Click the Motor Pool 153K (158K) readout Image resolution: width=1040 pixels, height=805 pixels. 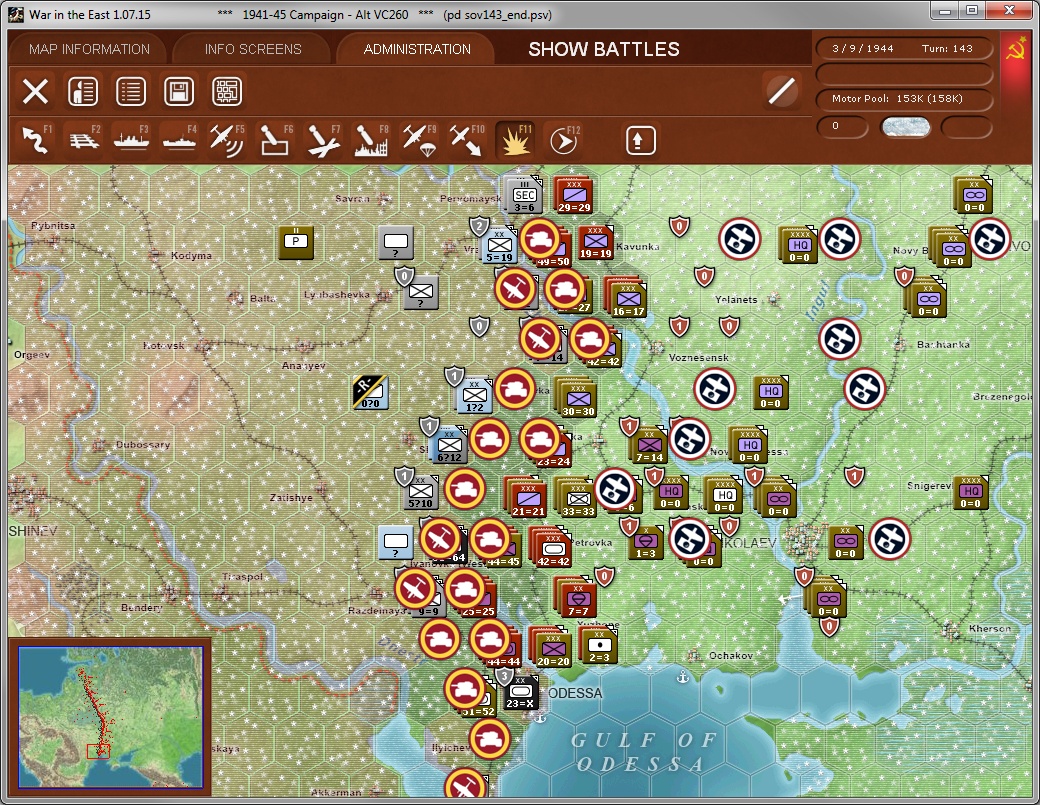click(903, 99)
